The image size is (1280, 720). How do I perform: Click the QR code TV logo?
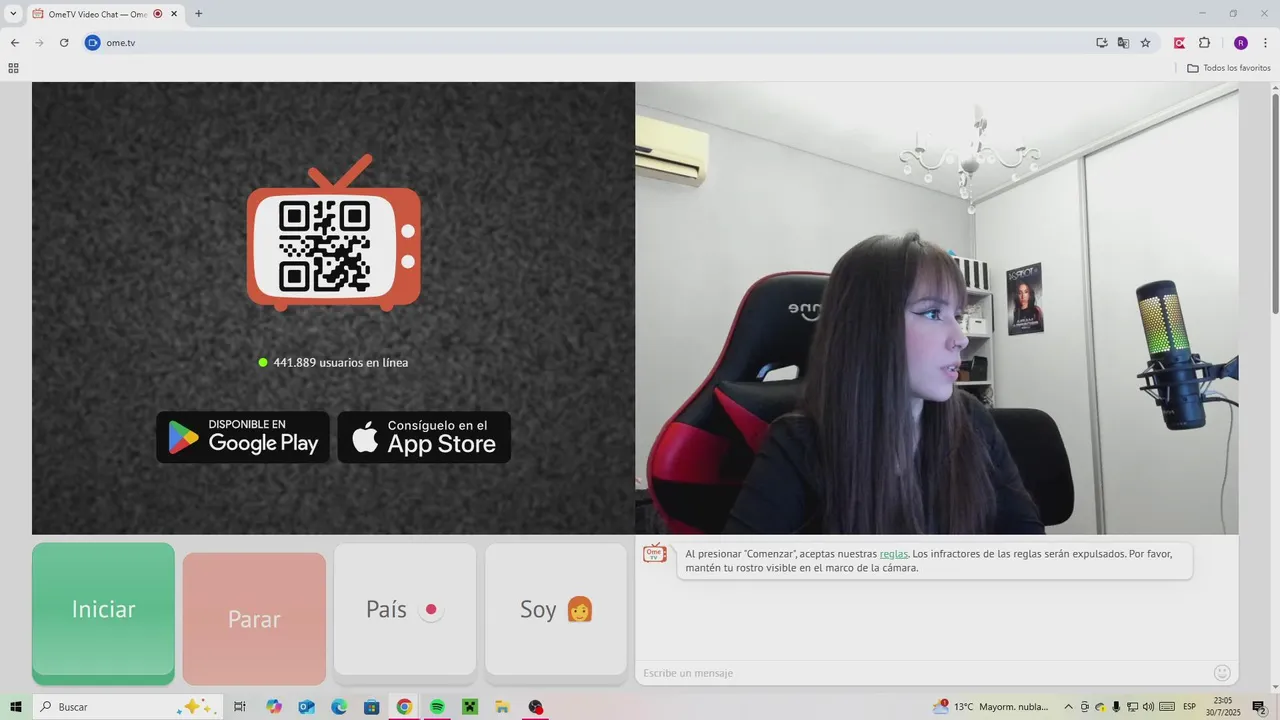pyautogui.click(x=334, y=232)
